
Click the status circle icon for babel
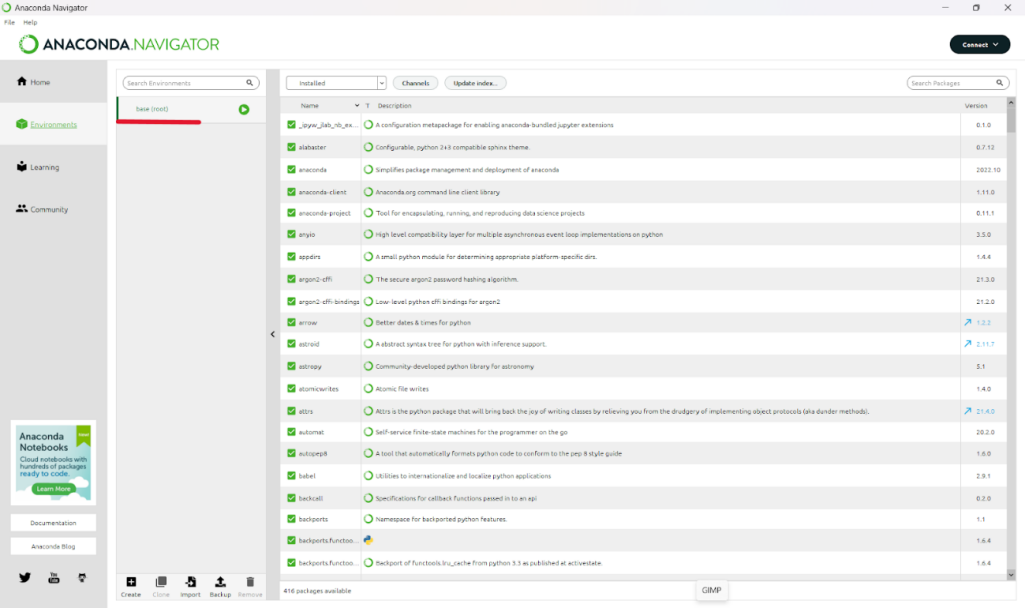tap(369, 476)
